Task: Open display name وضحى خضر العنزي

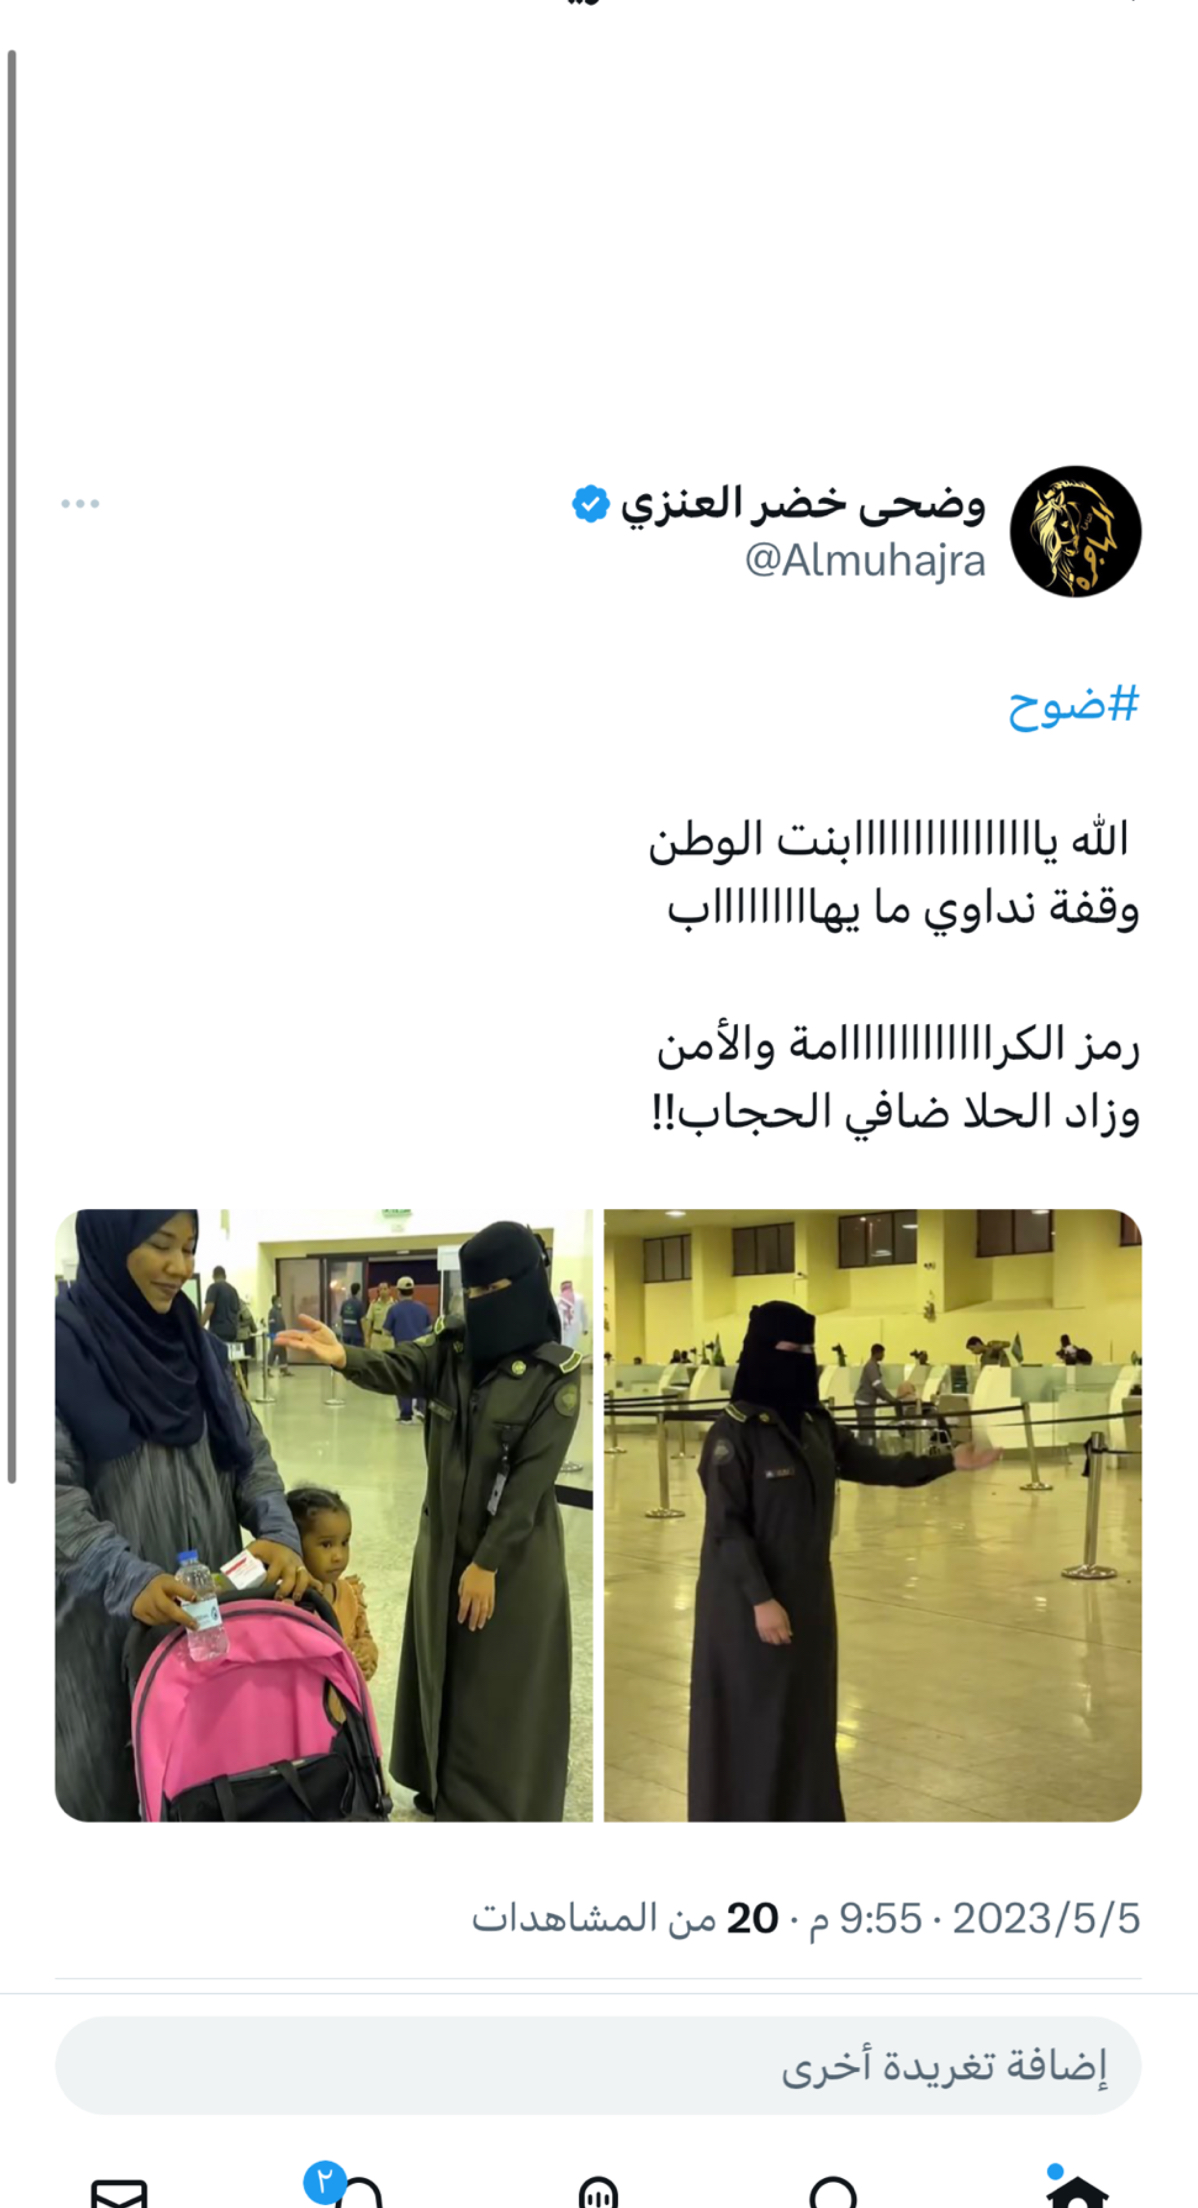Action: point(803,504)
